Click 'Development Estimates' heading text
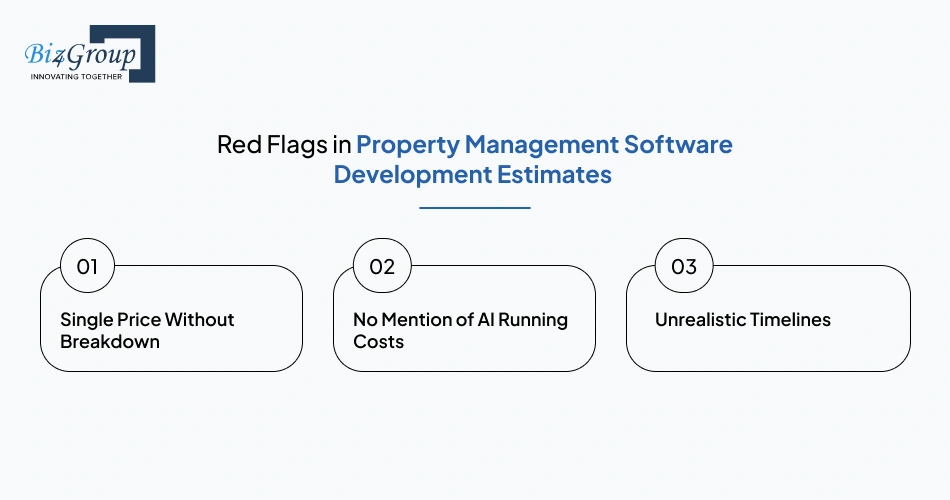The image size is (950, 500). 473,175
